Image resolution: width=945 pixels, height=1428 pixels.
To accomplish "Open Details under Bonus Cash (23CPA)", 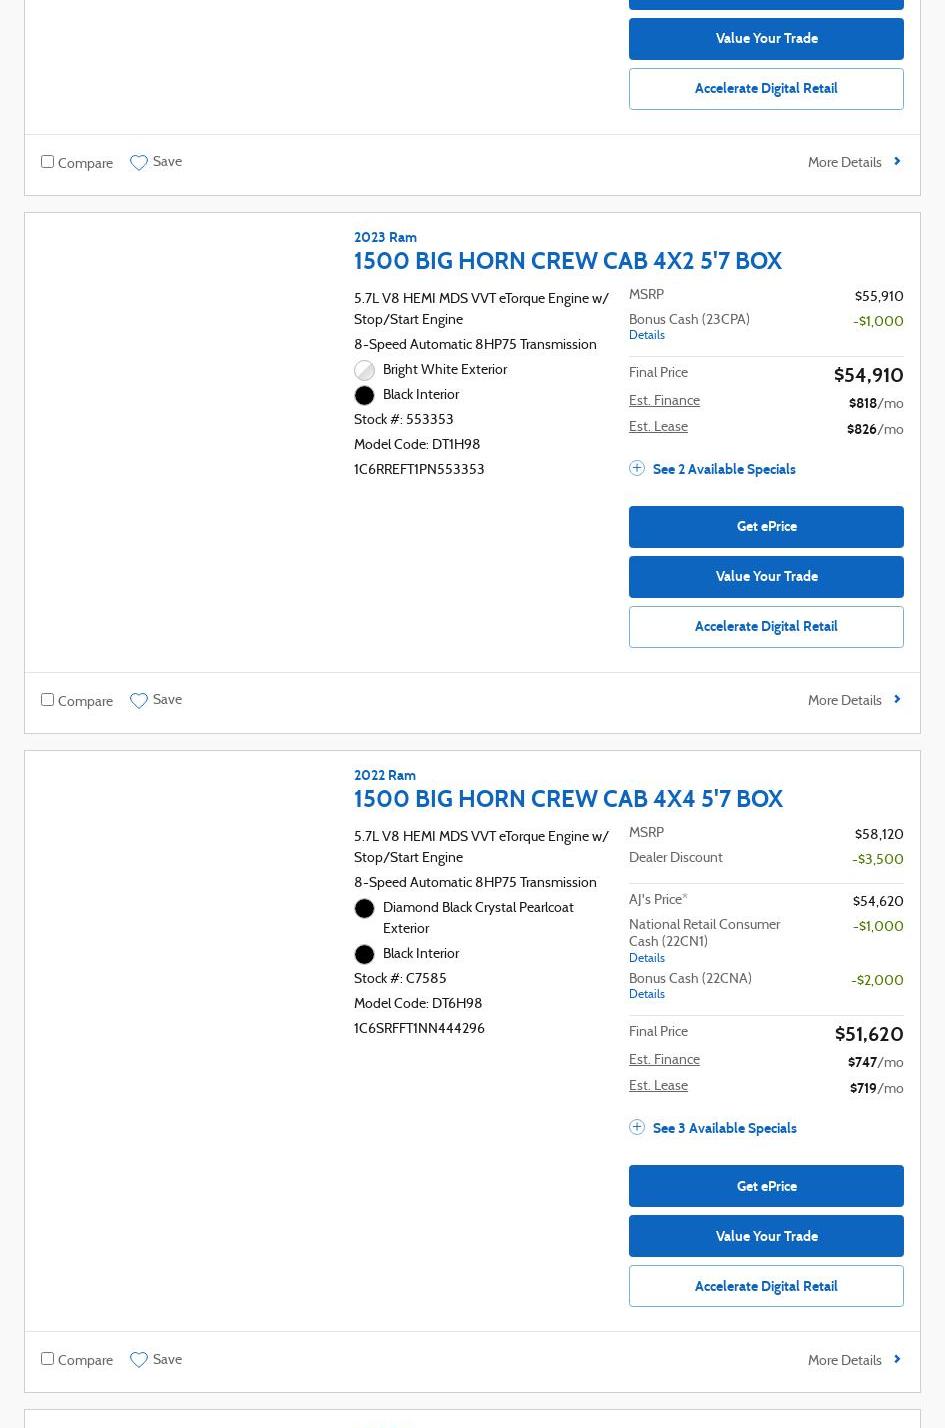I will pos(647,335).
